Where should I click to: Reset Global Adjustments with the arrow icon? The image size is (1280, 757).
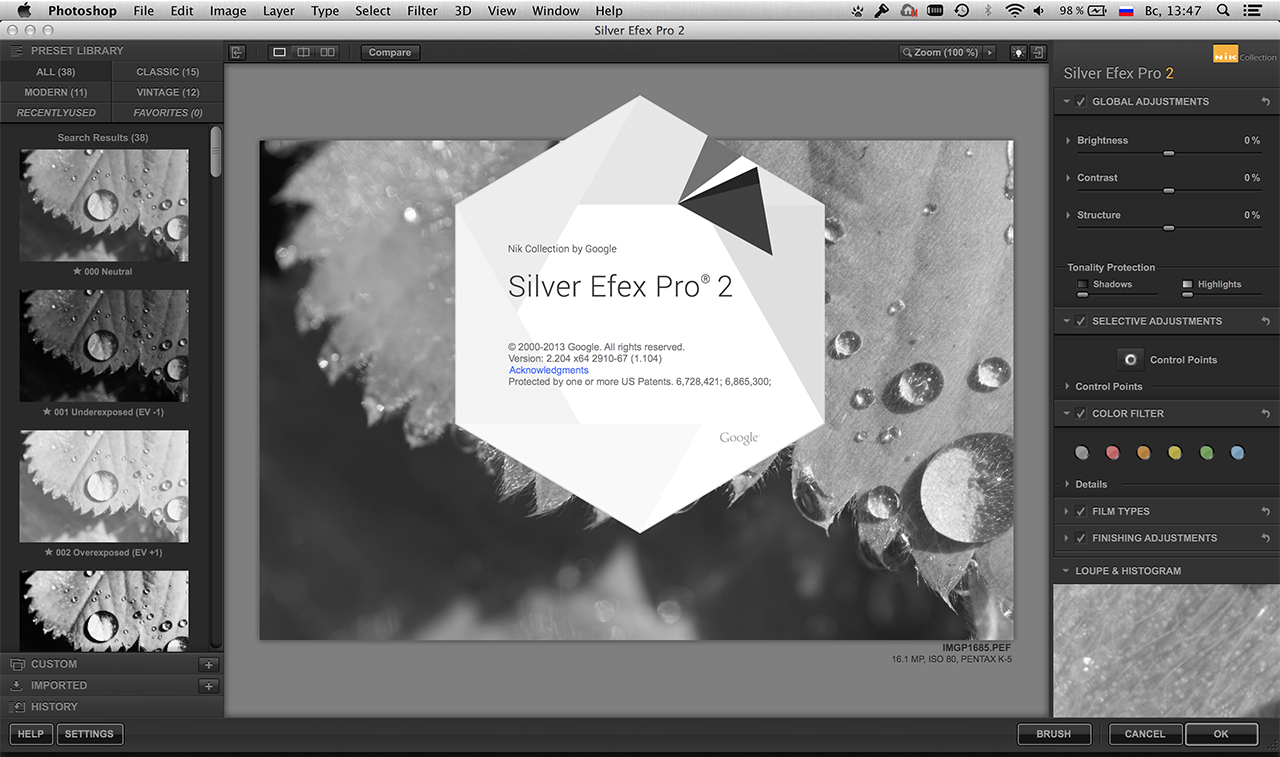click(1266, 102)
